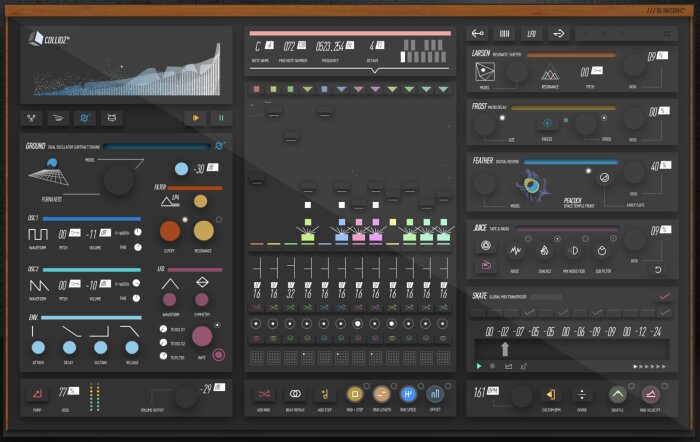This screenshot has height=442, width=700.
Task: Toggle the Skate enable checkmark
Action: pos(664,296)
